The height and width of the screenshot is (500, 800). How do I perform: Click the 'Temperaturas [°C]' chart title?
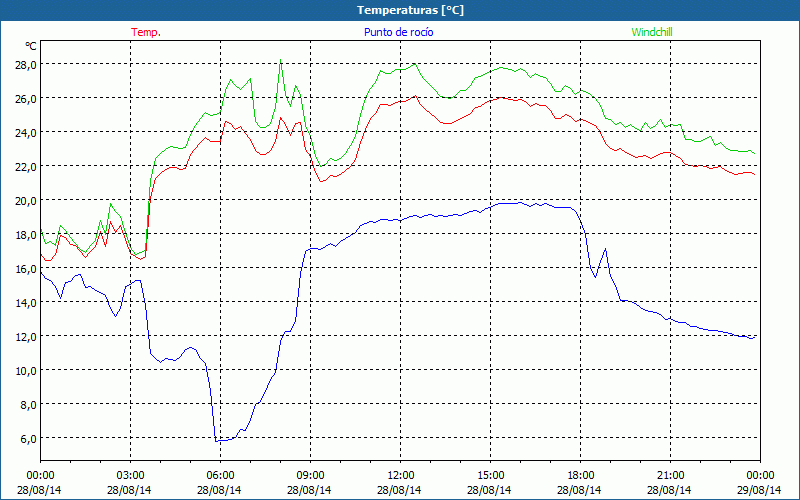410,10
